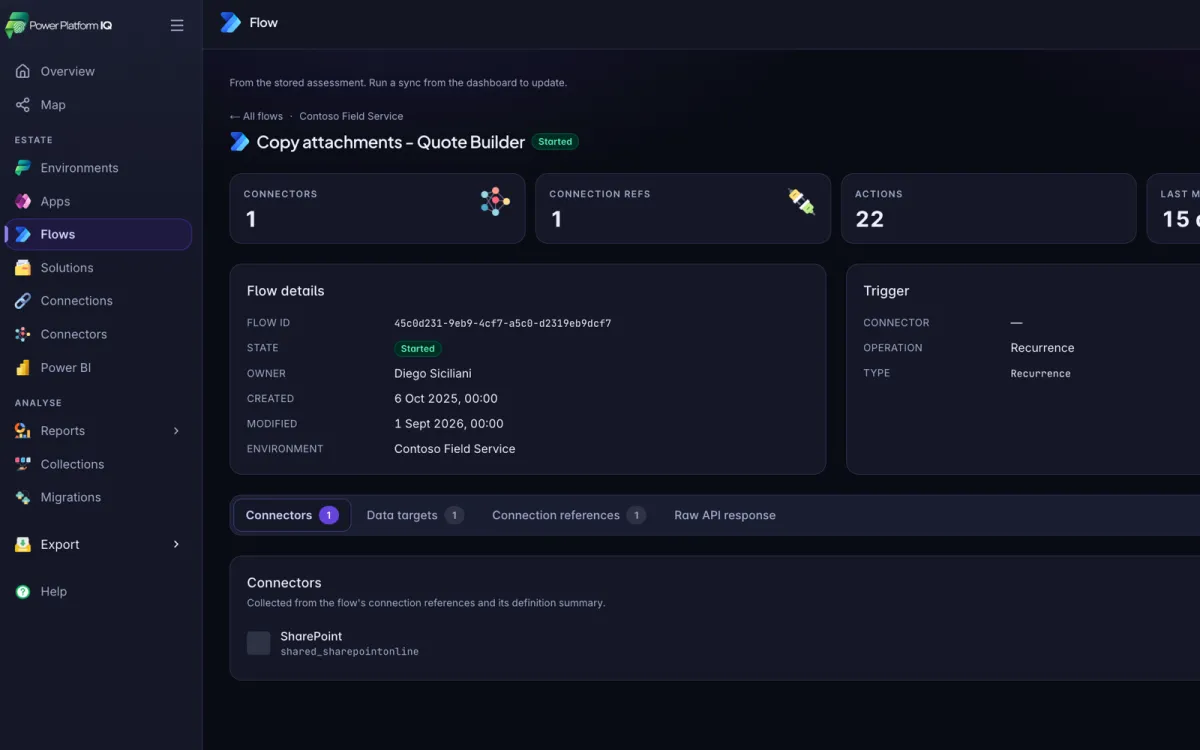
Task: Click the Export download icon
Action: pyautogui.click(x=22, y=544)
